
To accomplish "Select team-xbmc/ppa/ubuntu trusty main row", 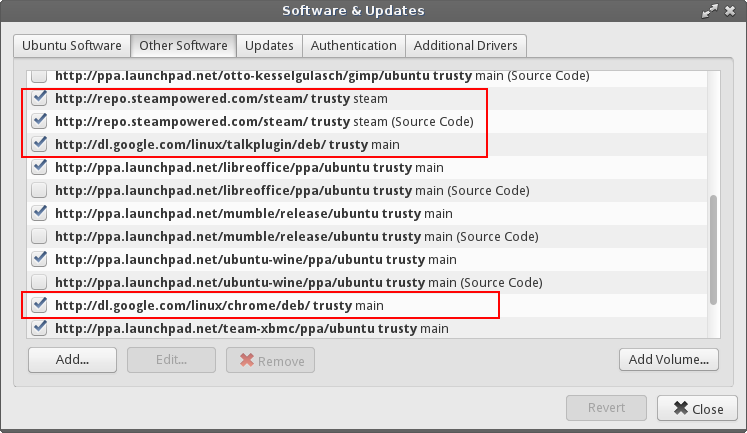I will coord(367,328).
